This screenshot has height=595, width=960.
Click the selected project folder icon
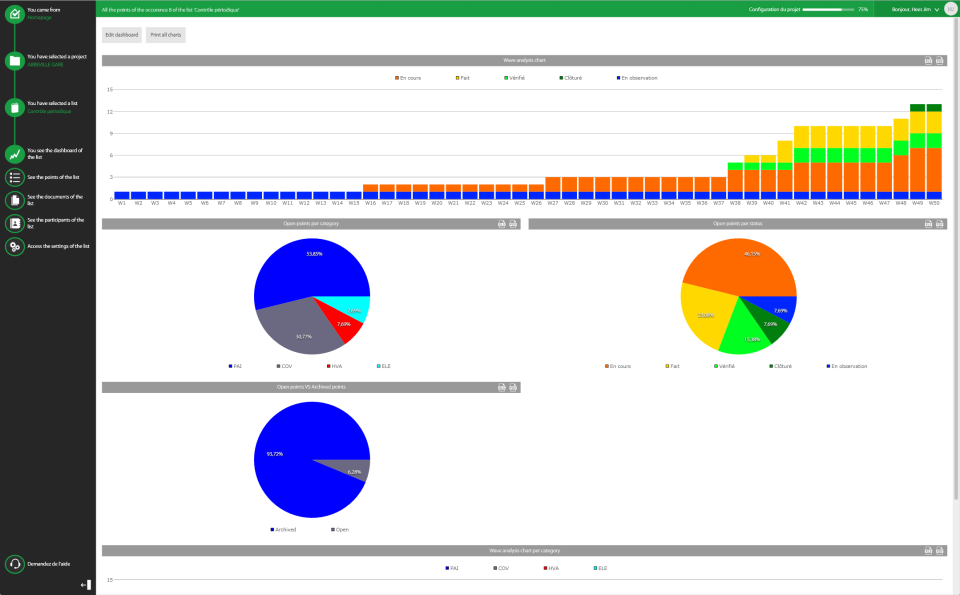[15, 61]
